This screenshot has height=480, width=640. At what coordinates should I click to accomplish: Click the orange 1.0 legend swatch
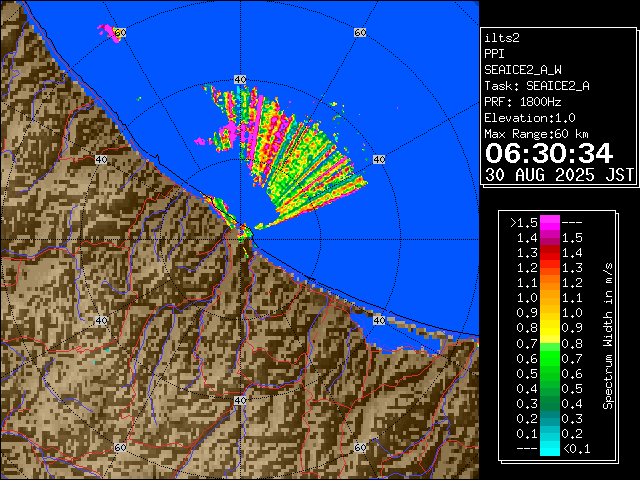(549, 297)
